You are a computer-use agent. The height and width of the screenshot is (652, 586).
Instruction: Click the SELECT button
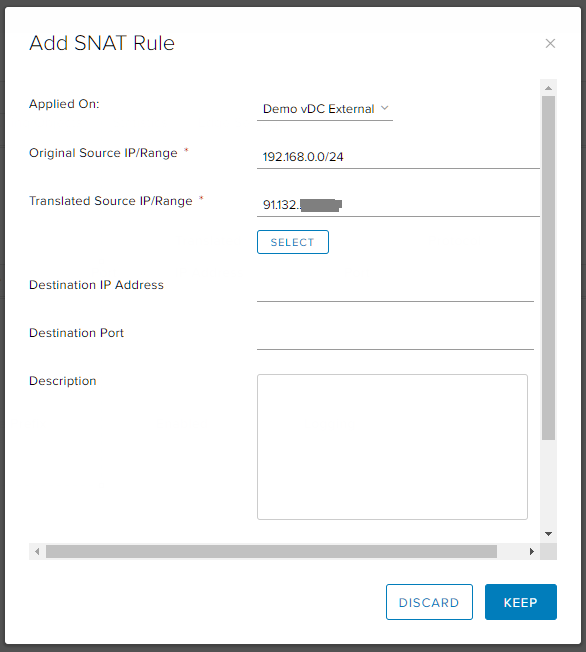pyautogui.click(x=293, y=242)
